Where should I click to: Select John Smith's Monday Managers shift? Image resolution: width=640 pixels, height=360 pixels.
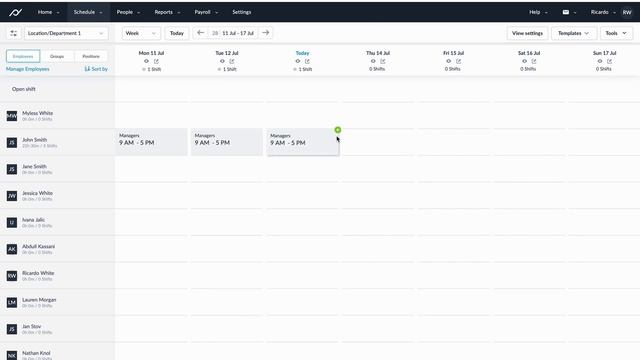(151, 142)
